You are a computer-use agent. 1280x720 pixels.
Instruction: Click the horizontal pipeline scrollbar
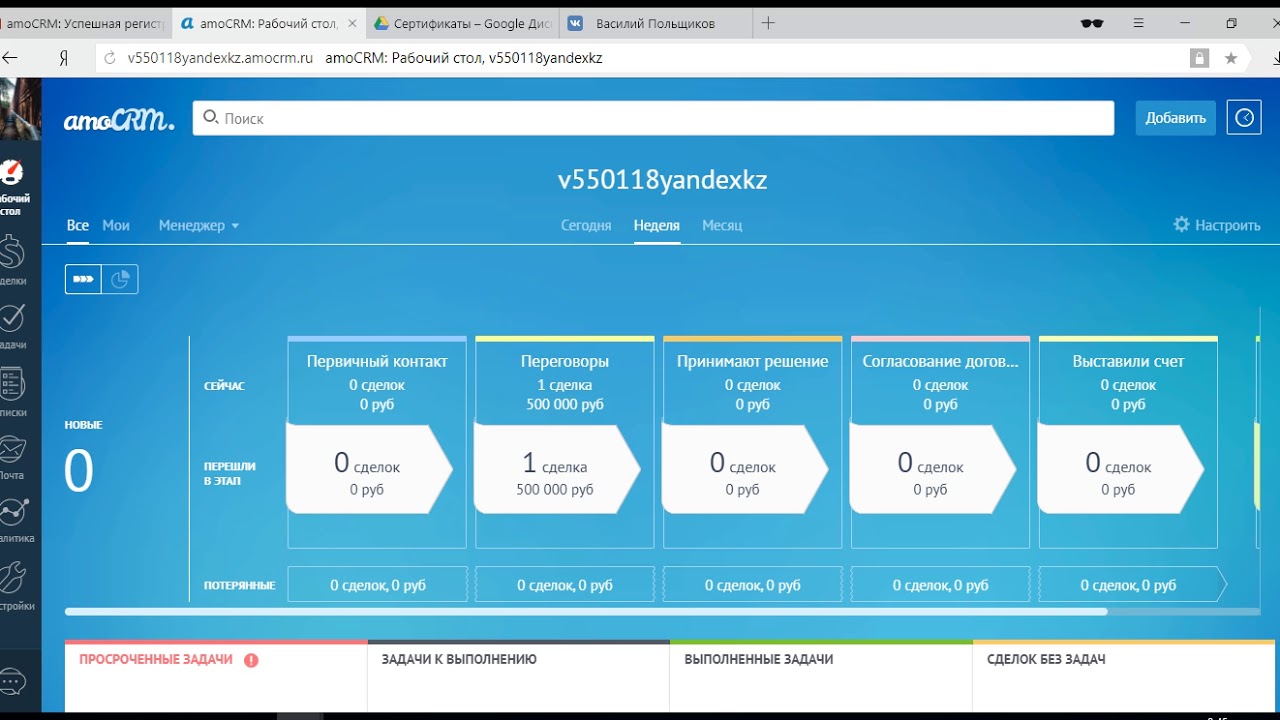point(586,611)
